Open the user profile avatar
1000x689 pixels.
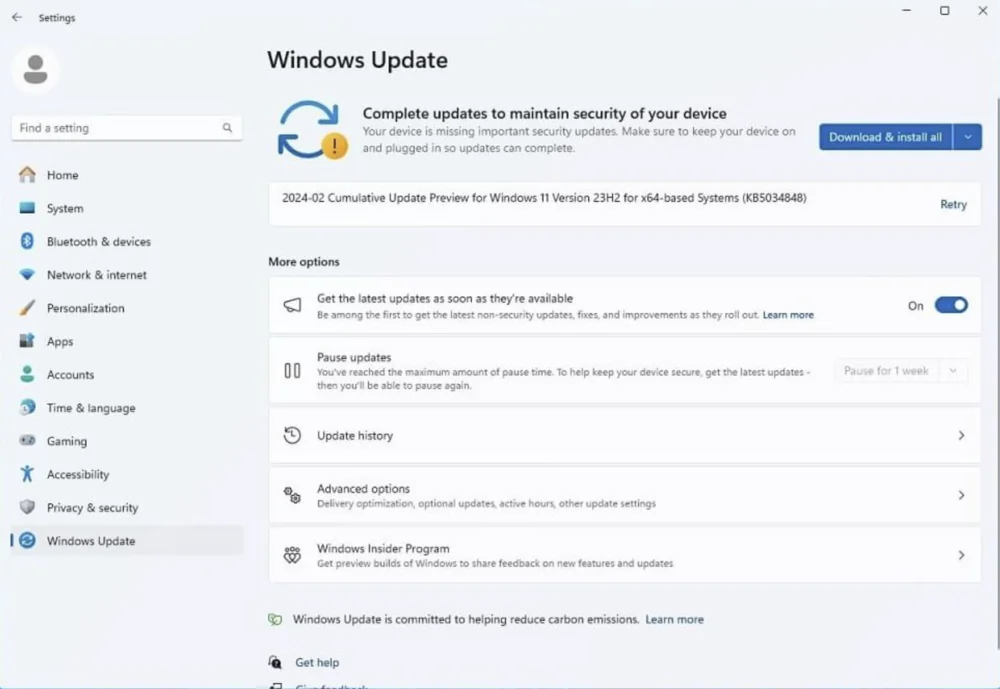(x=36, y=70)
